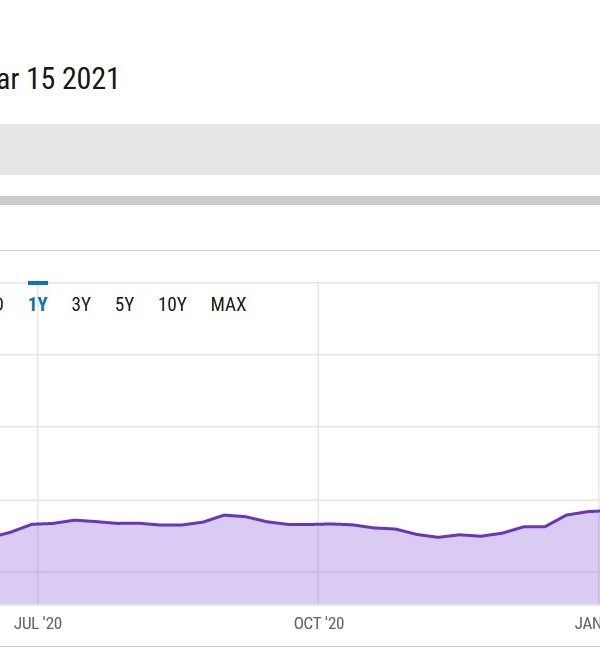Click chart line at JUL '20 gridline
This screenshot has height=664, width=600.
click(x=38, y=524)
